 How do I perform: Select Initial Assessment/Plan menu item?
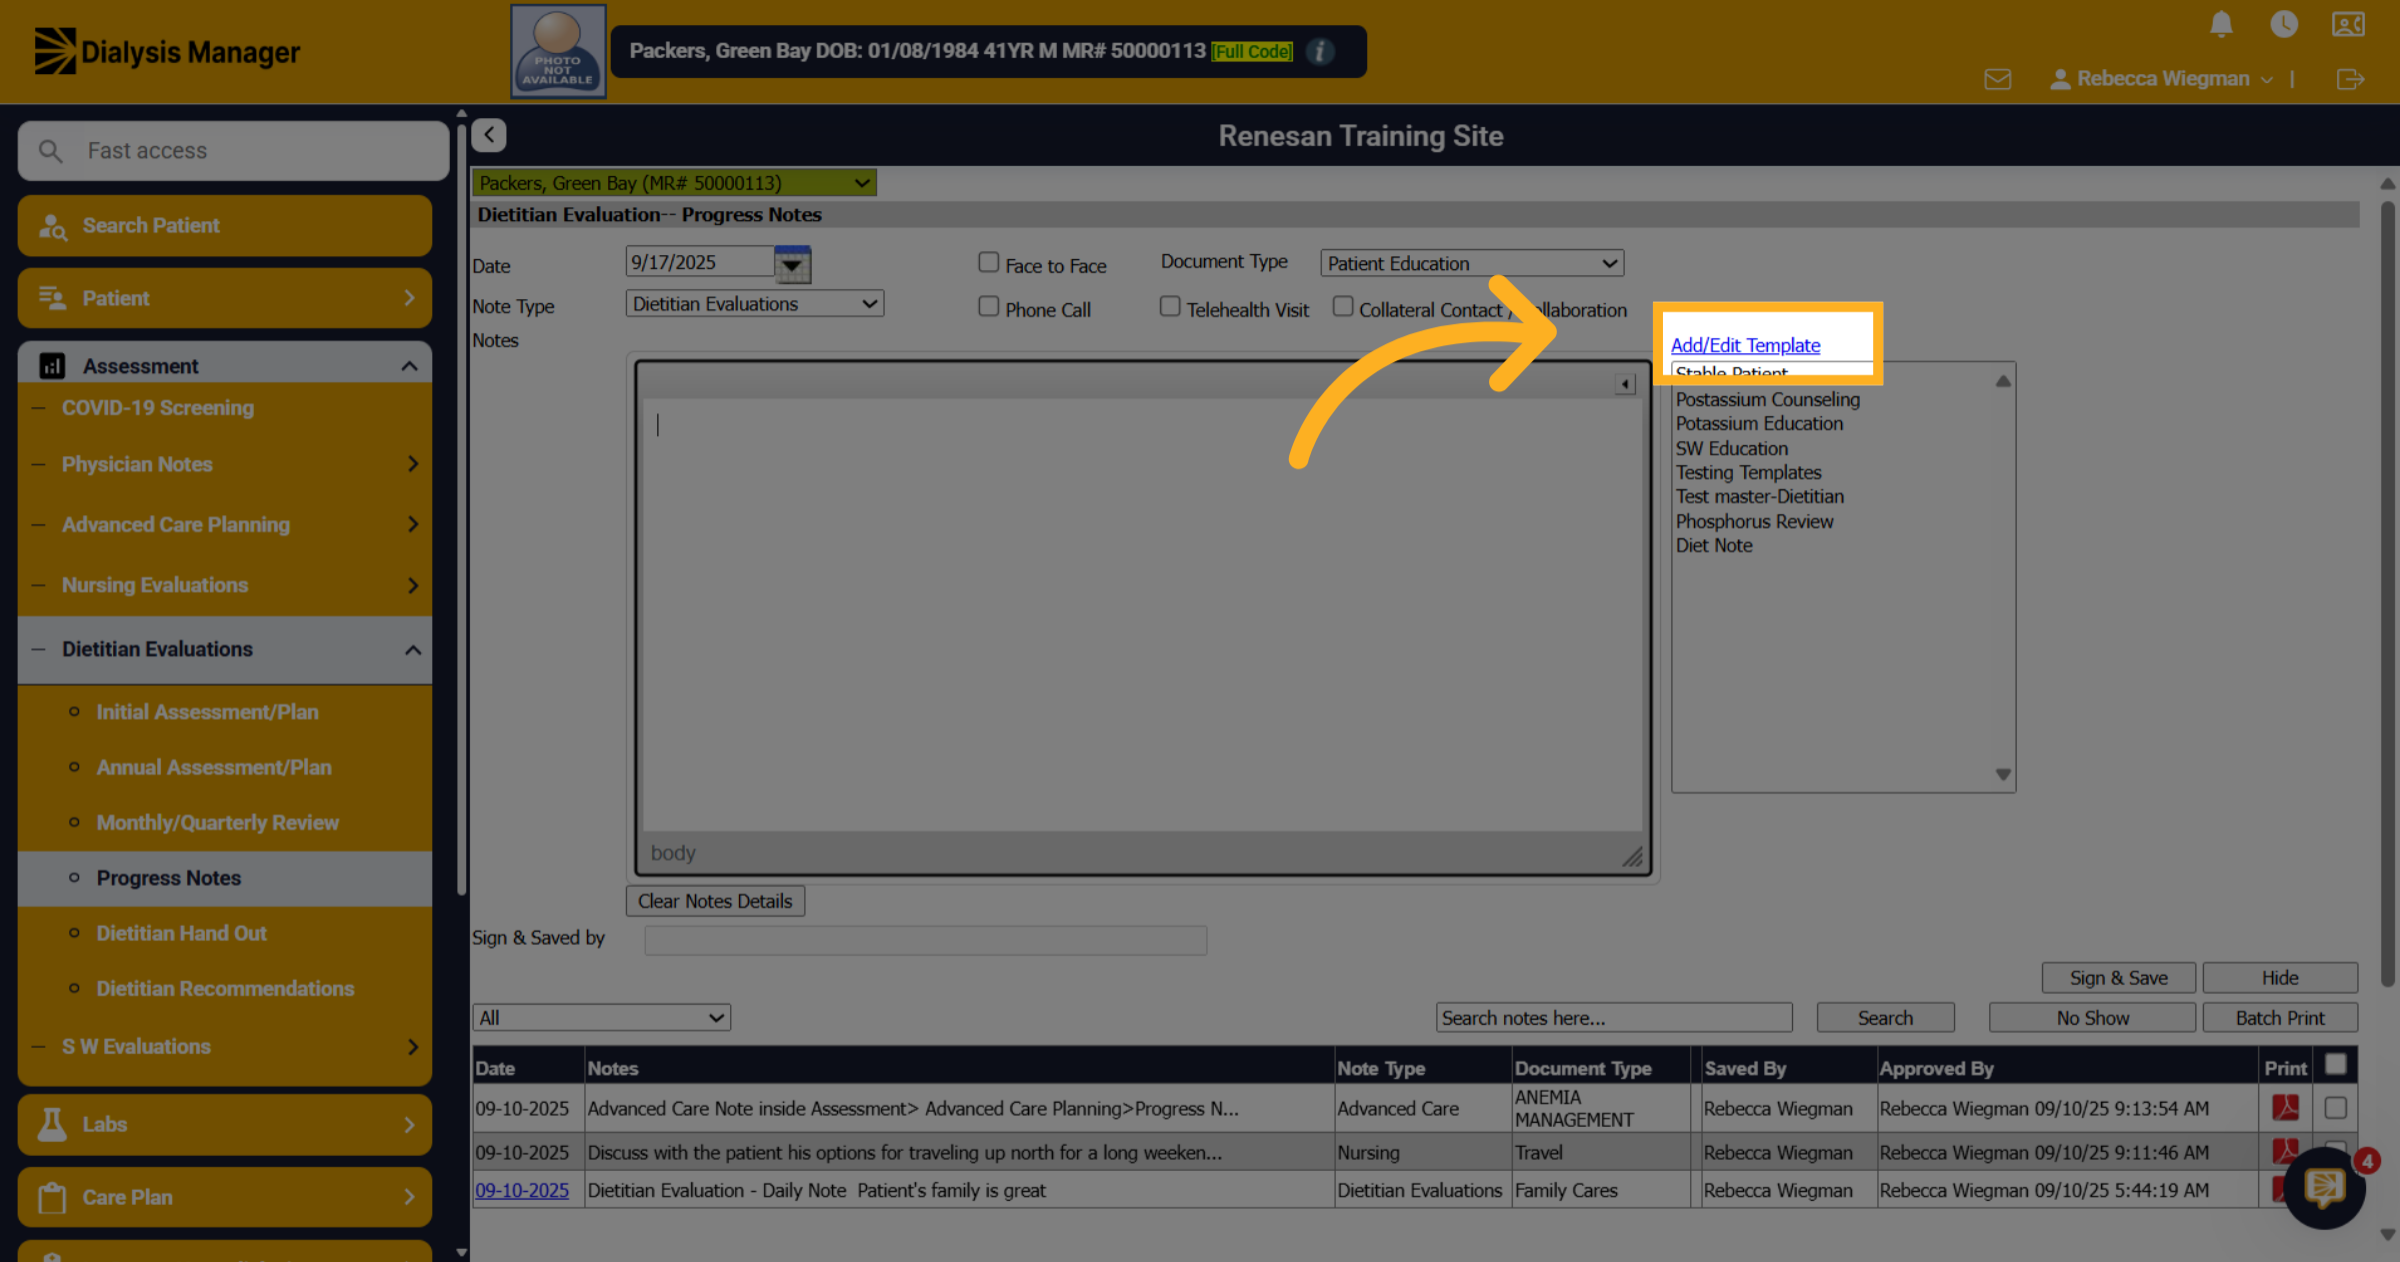(207, 712)
